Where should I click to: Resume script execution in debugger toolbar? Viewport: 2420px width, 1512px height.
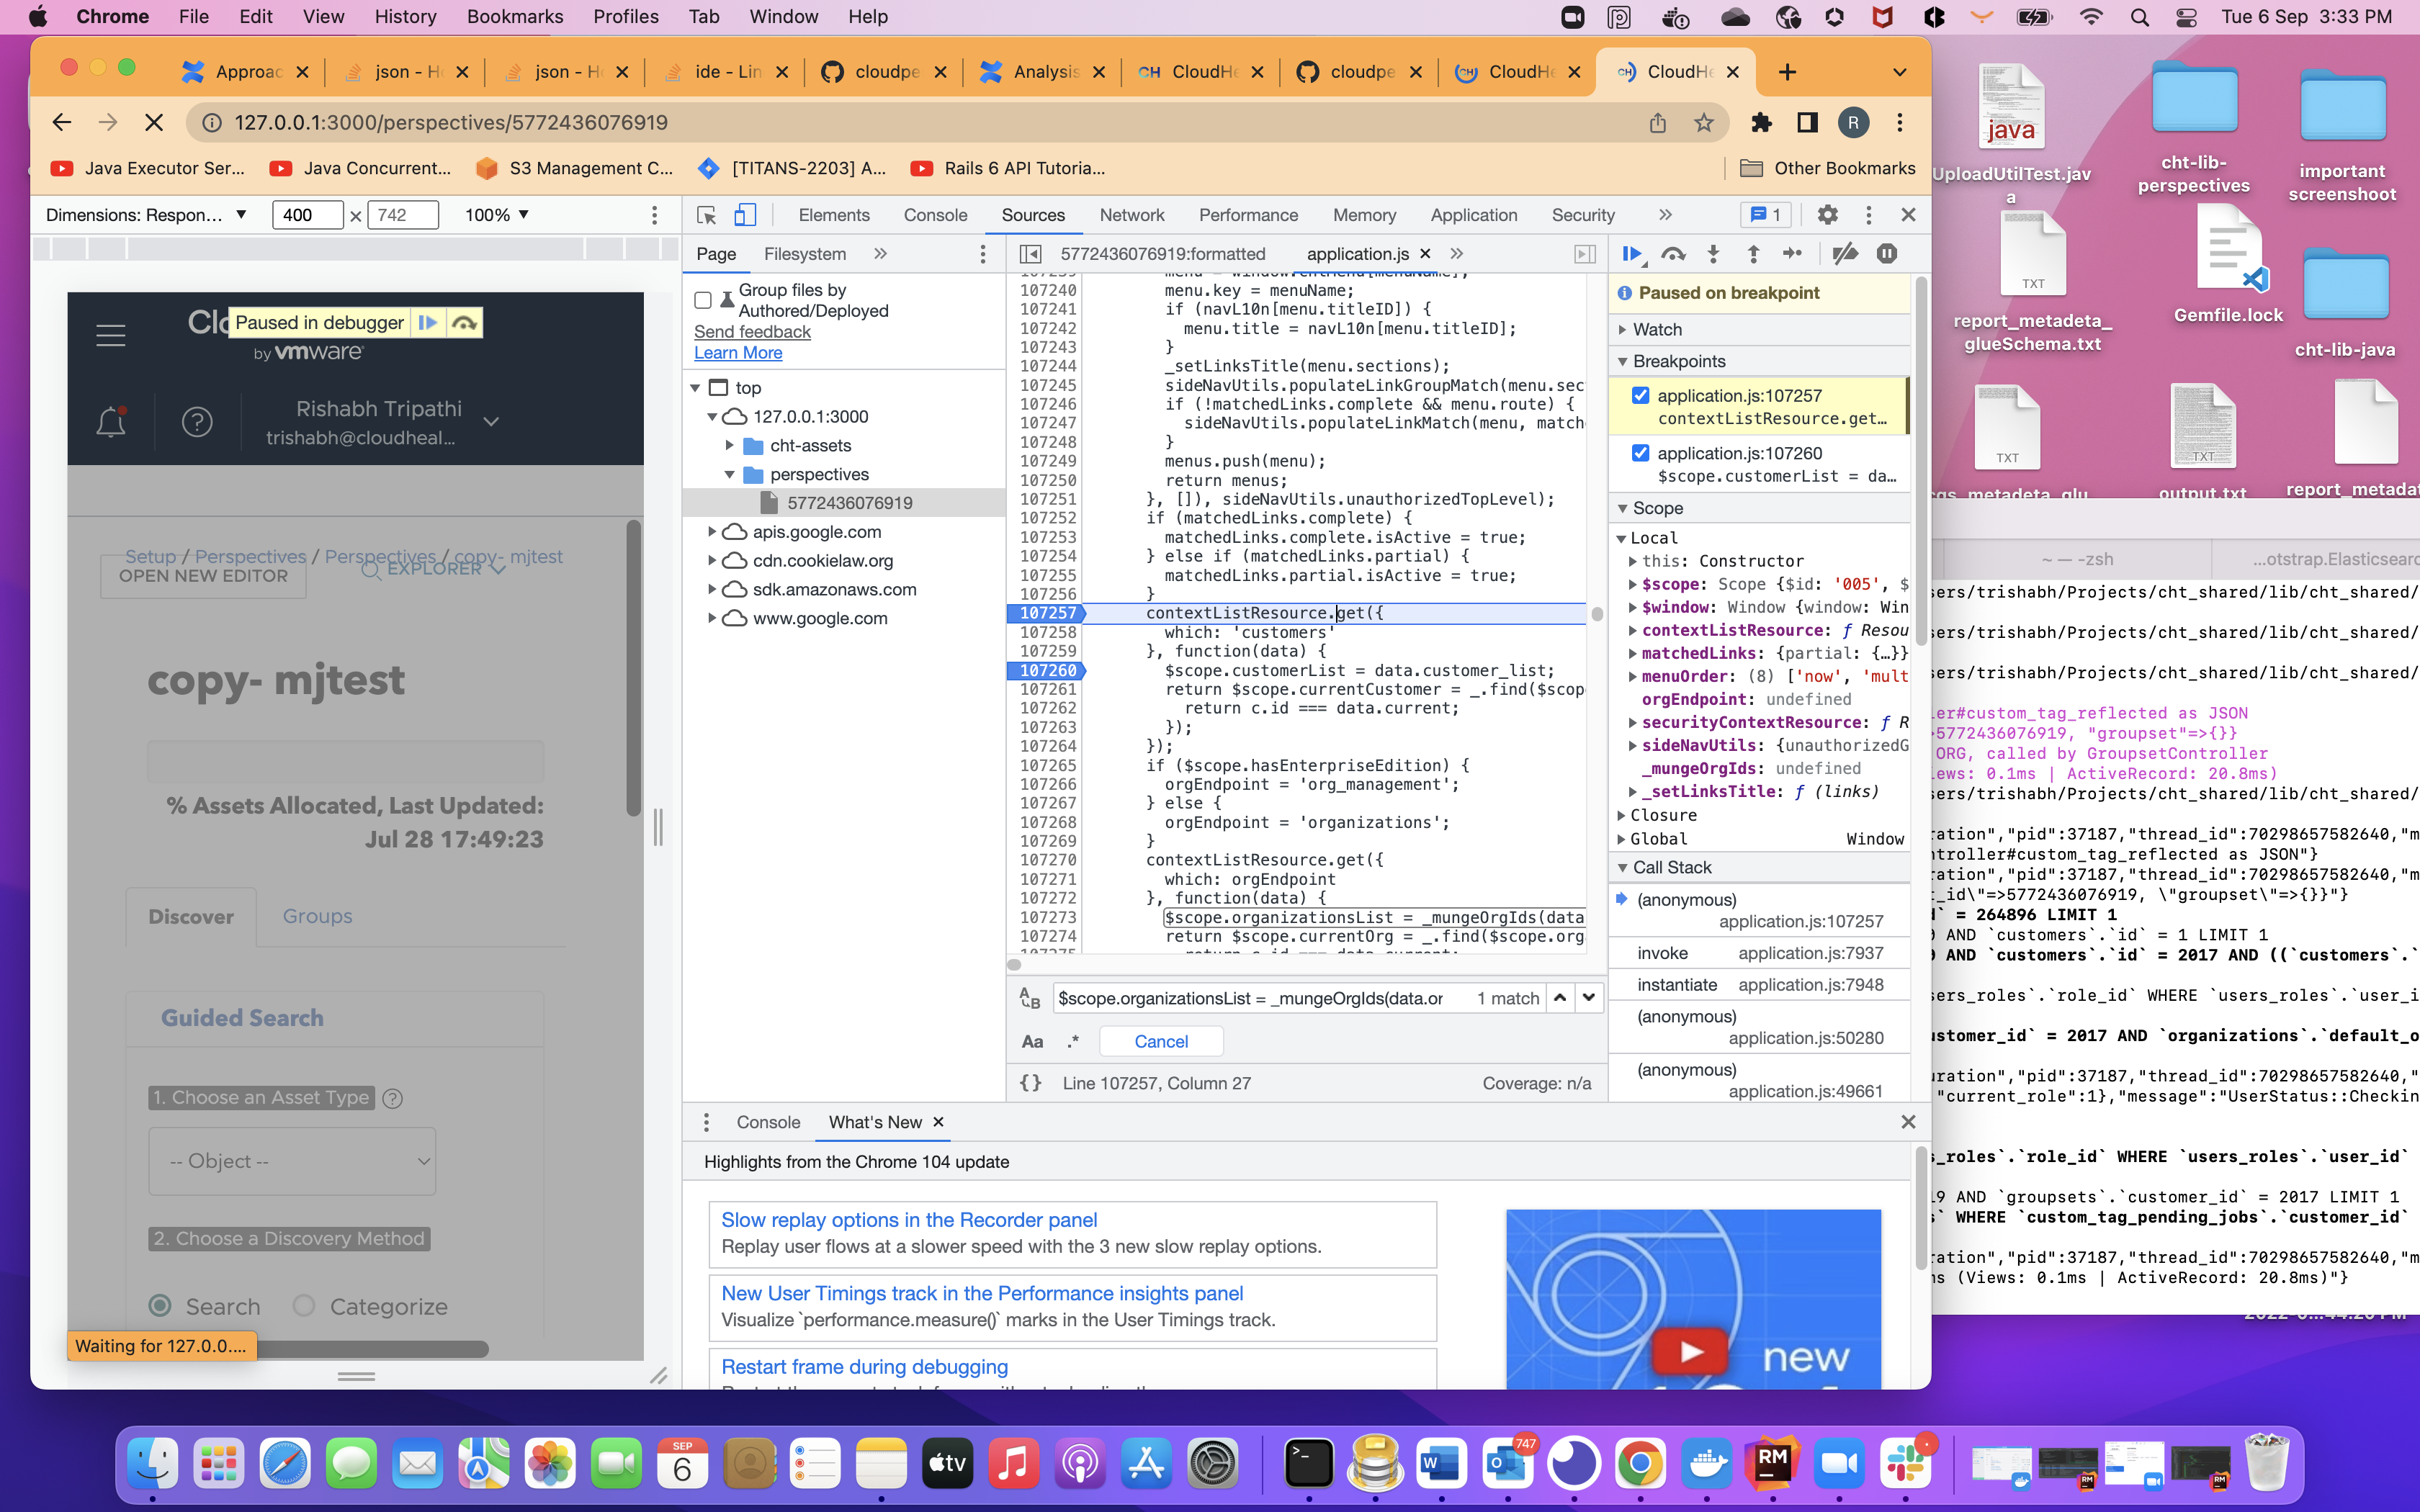click(1632, 254)
